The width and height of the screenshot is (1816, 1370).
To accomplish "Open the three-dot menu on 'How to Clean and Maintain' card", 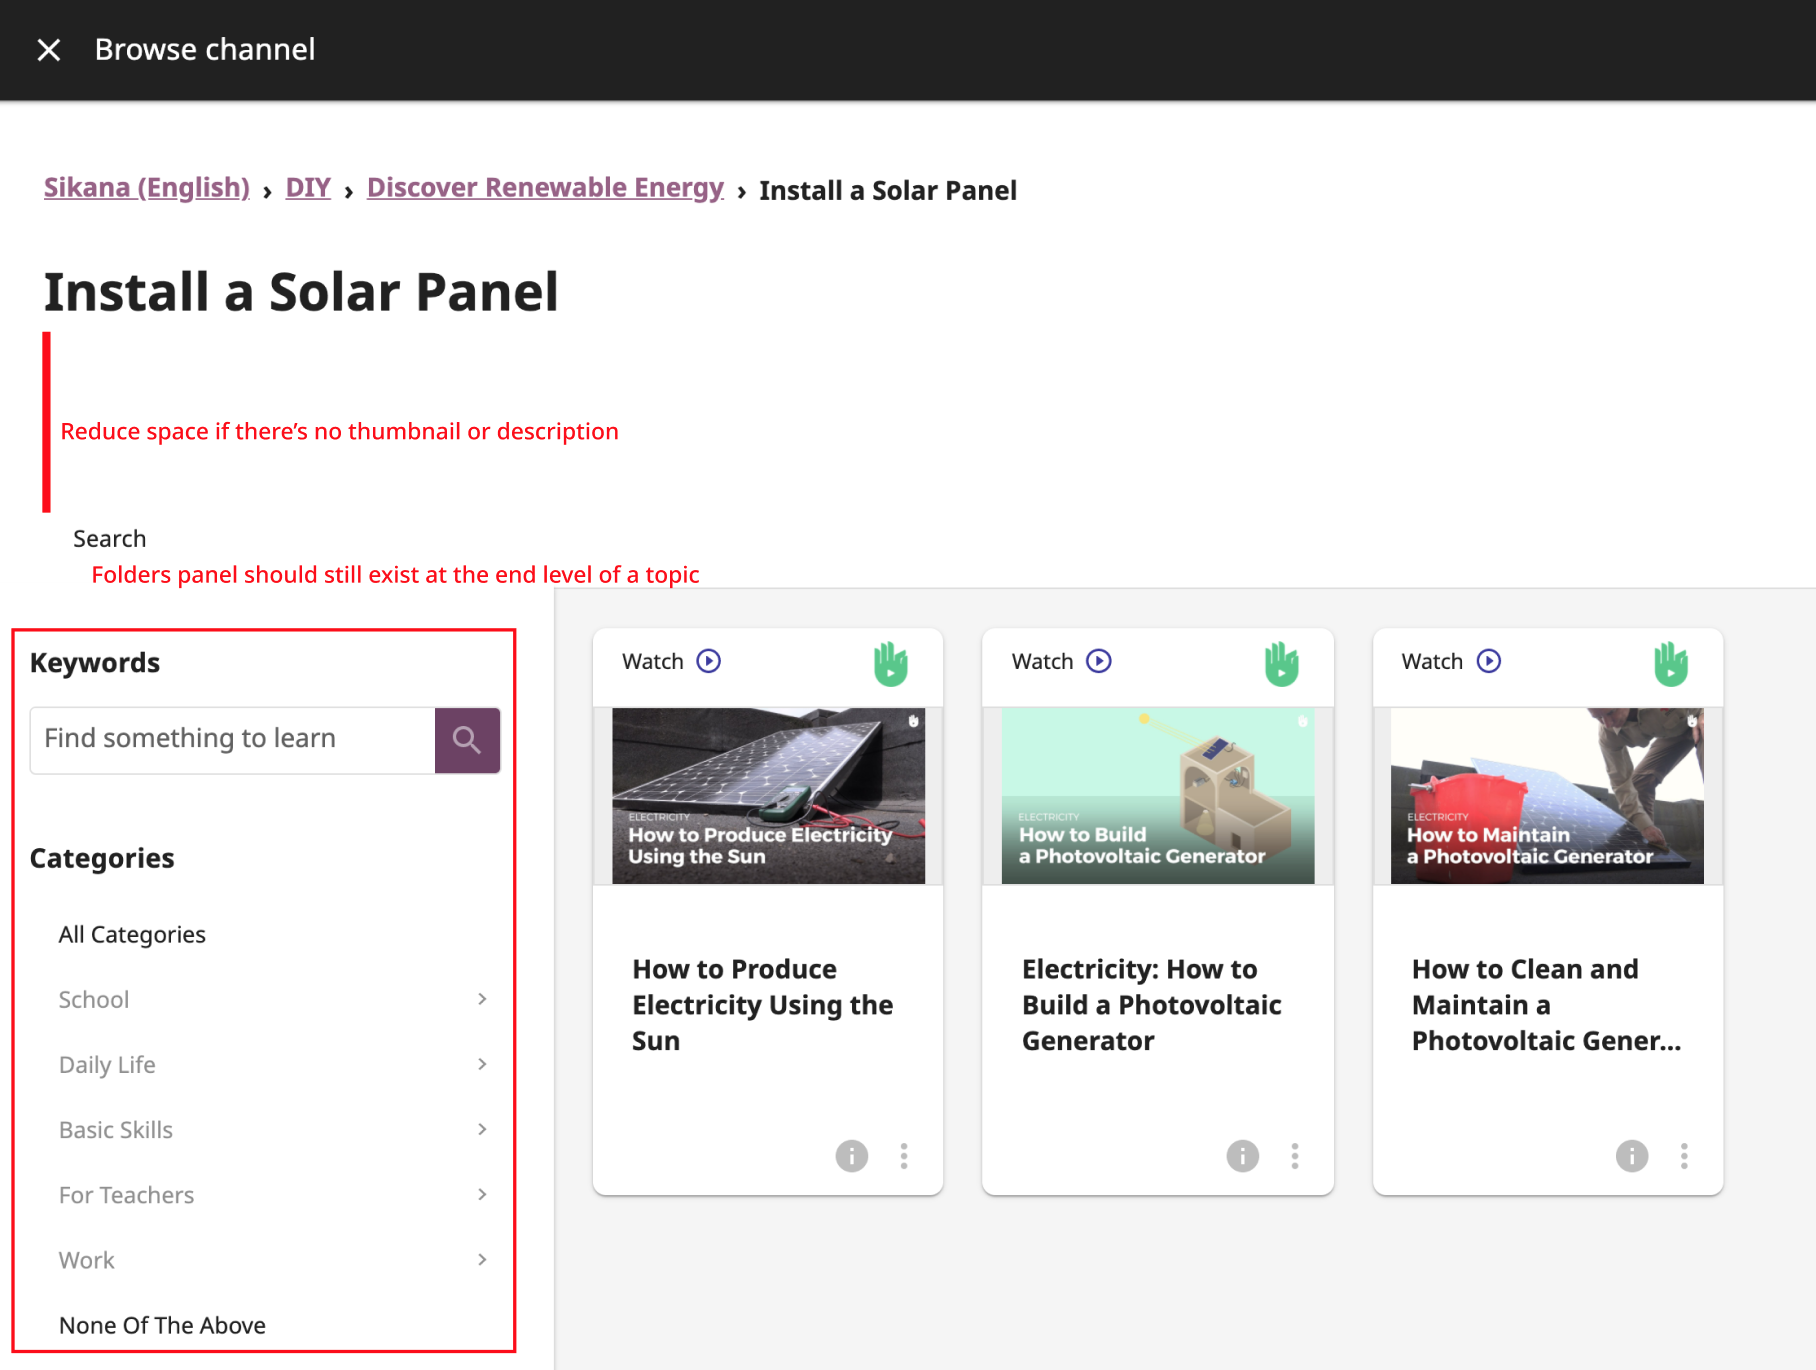I will (1683, 1156).
